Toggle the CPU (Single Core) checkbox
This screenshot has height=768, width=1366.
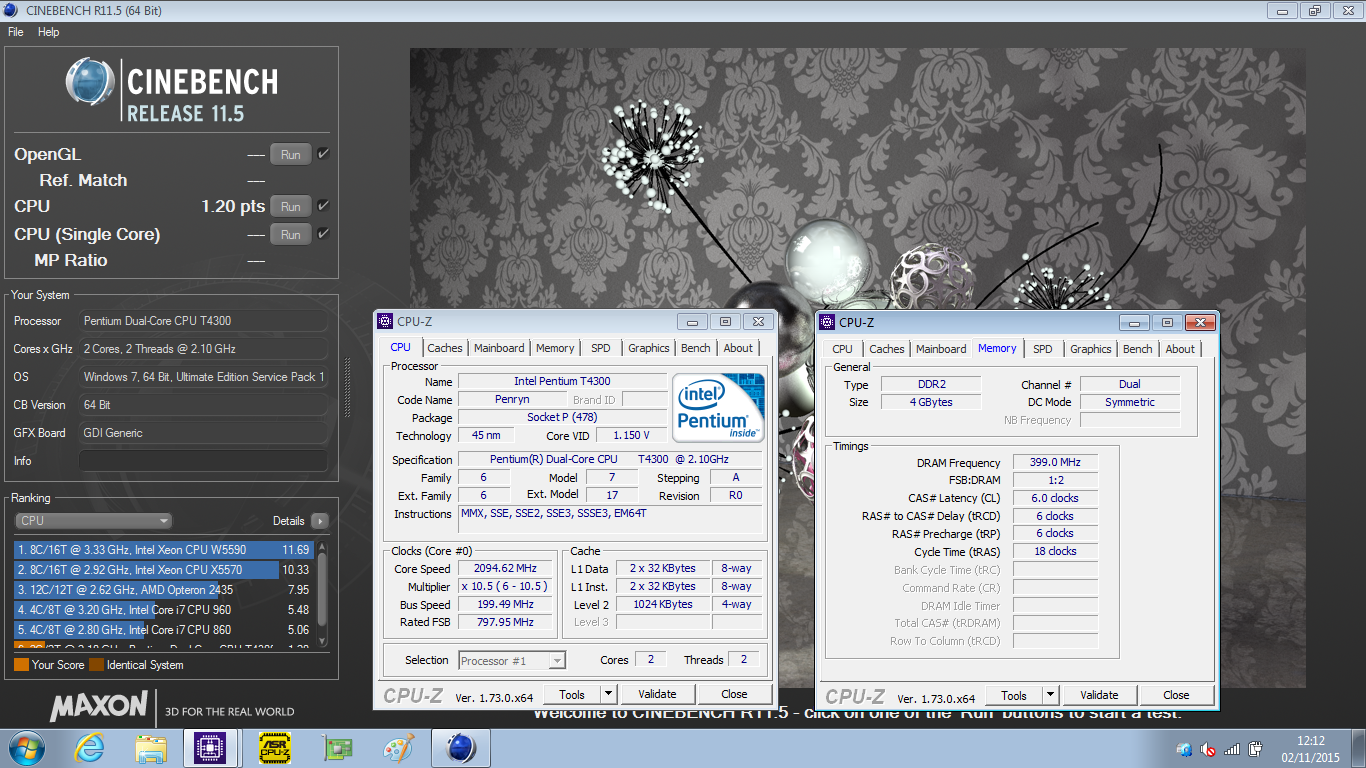tap(323, 234)
